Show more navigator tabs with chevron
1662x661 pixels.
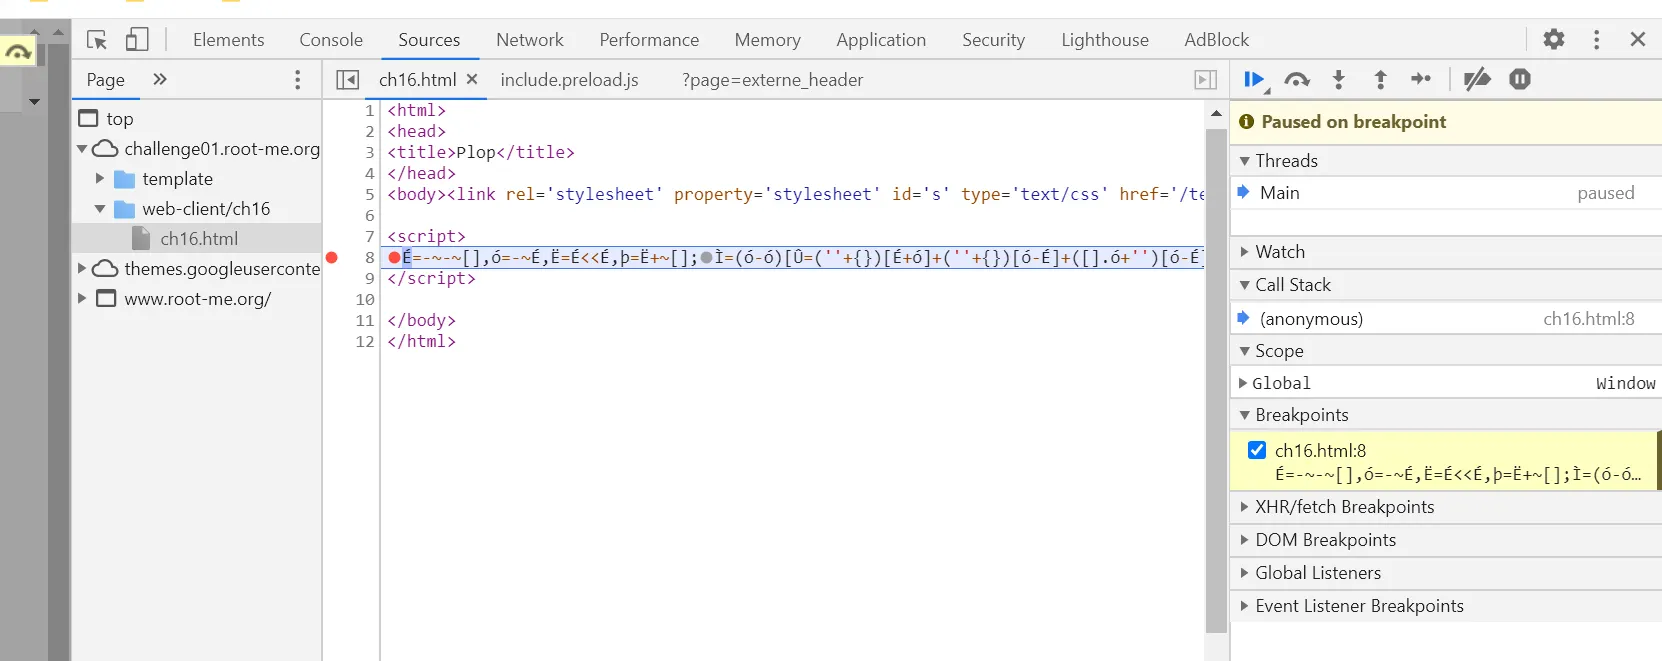click(160, 79)
